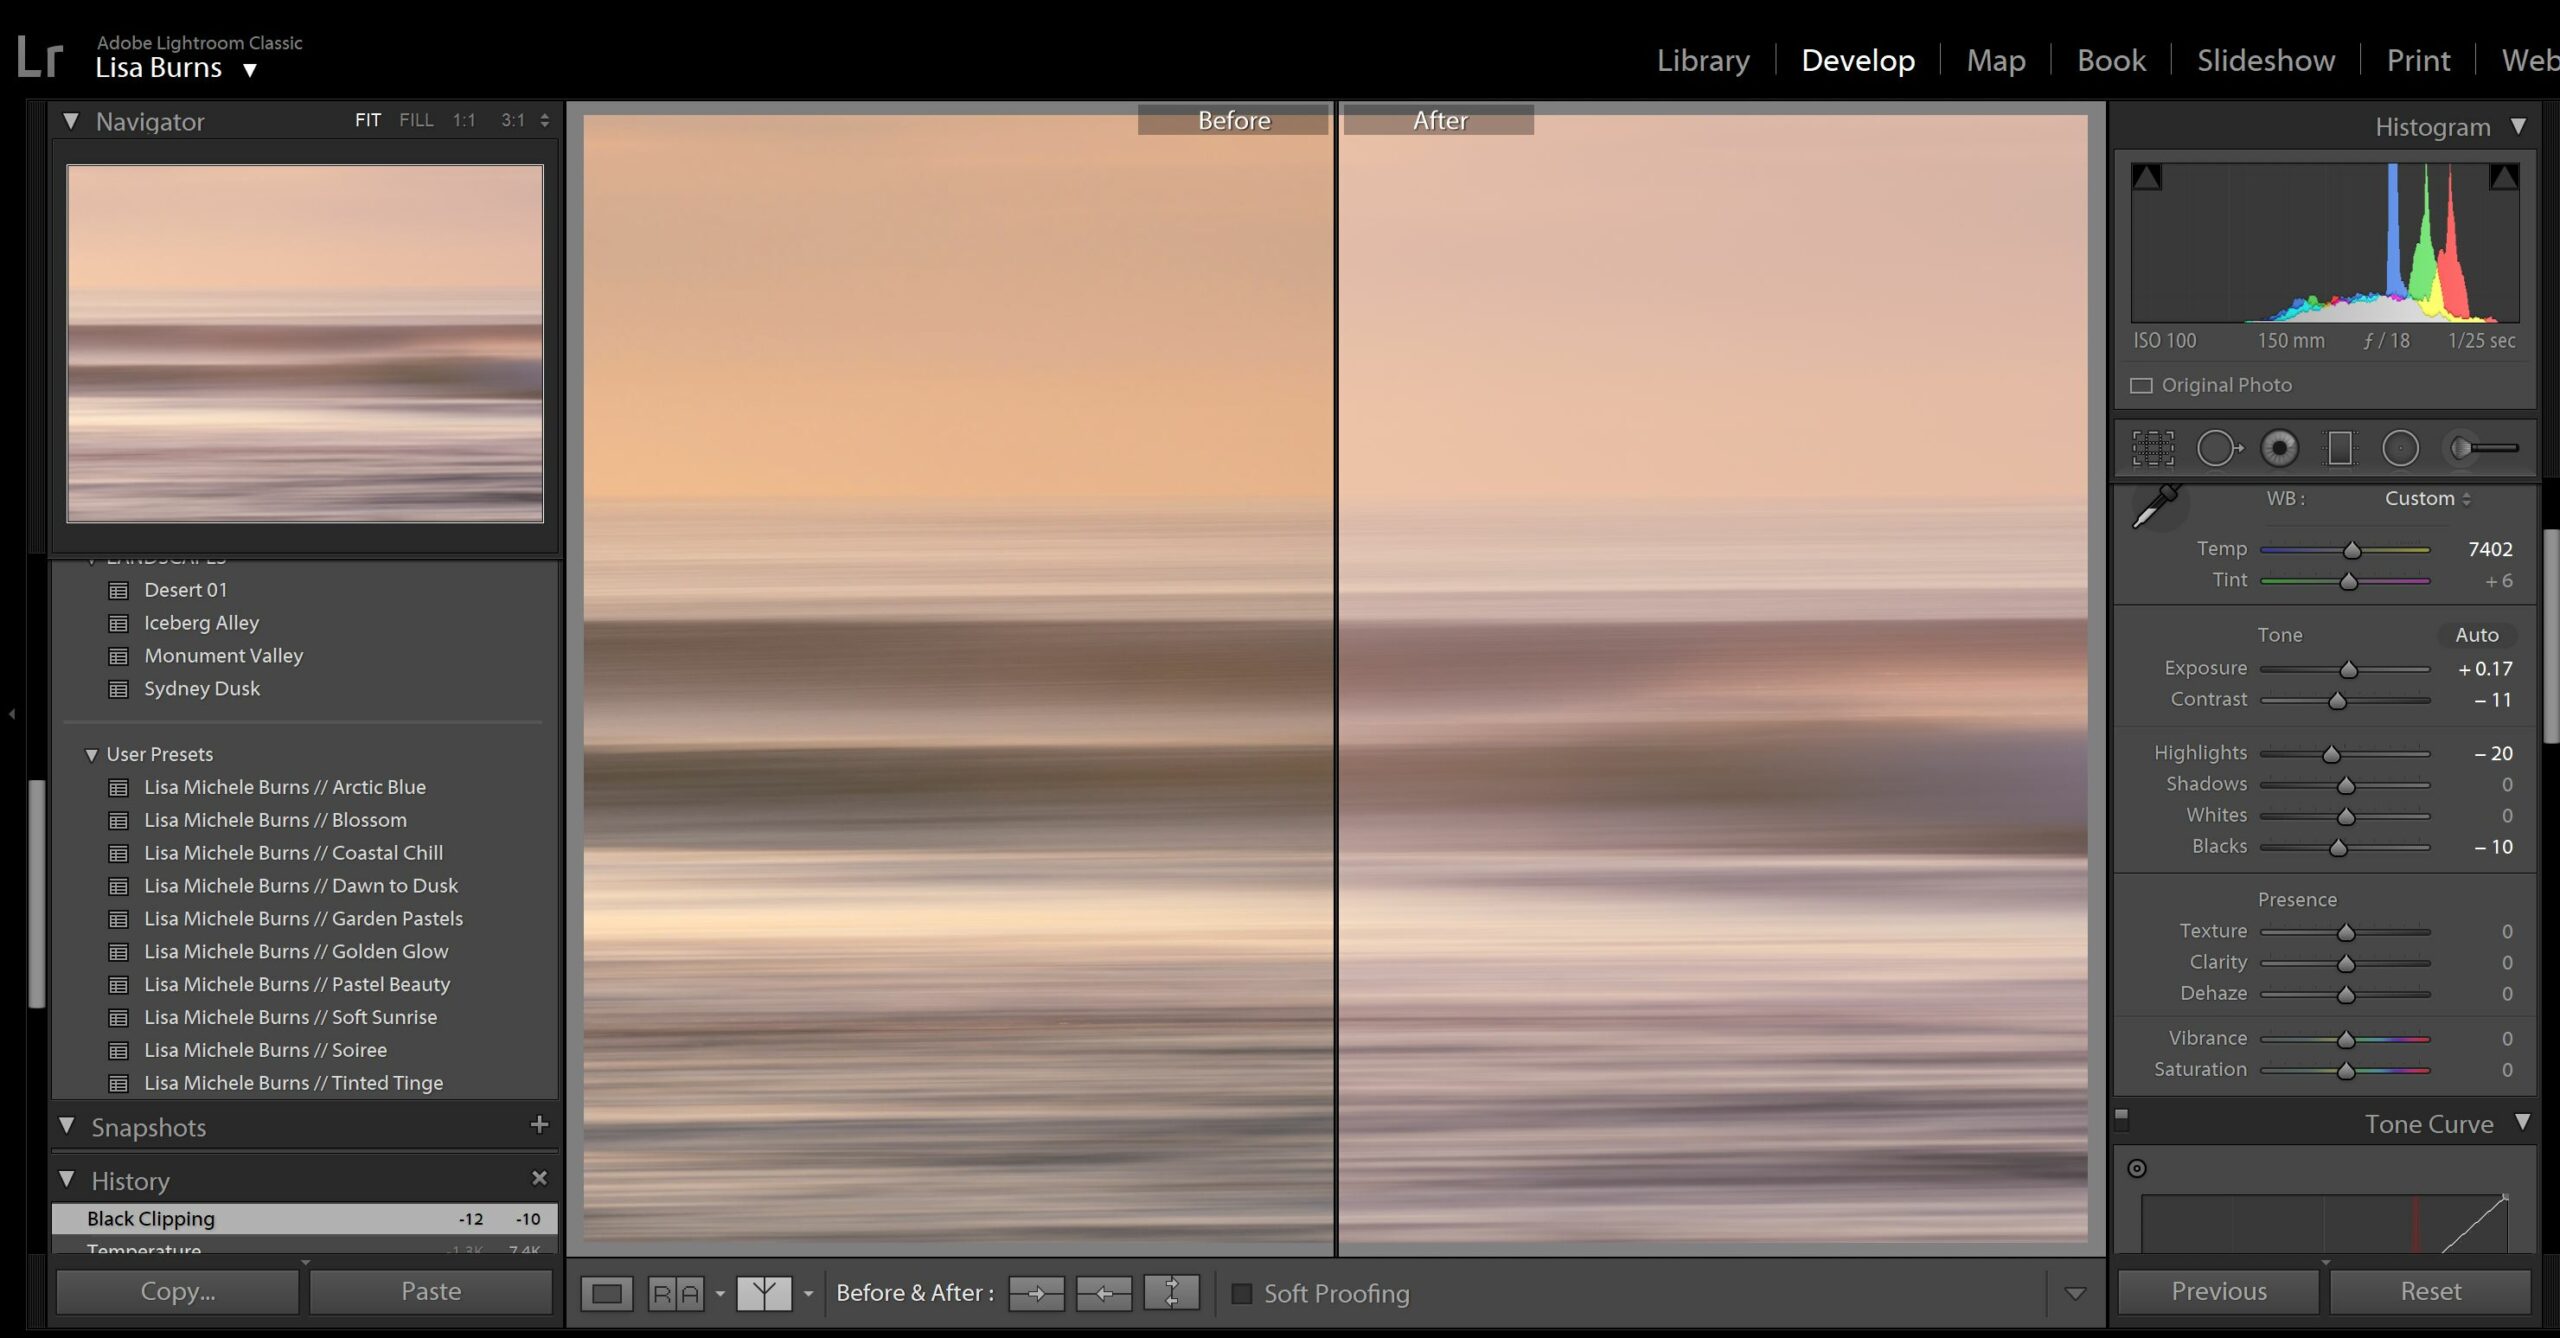The image size is (2560, 1338).
Task: Click the Exposure value +0.17
Action: [2486, 669]
